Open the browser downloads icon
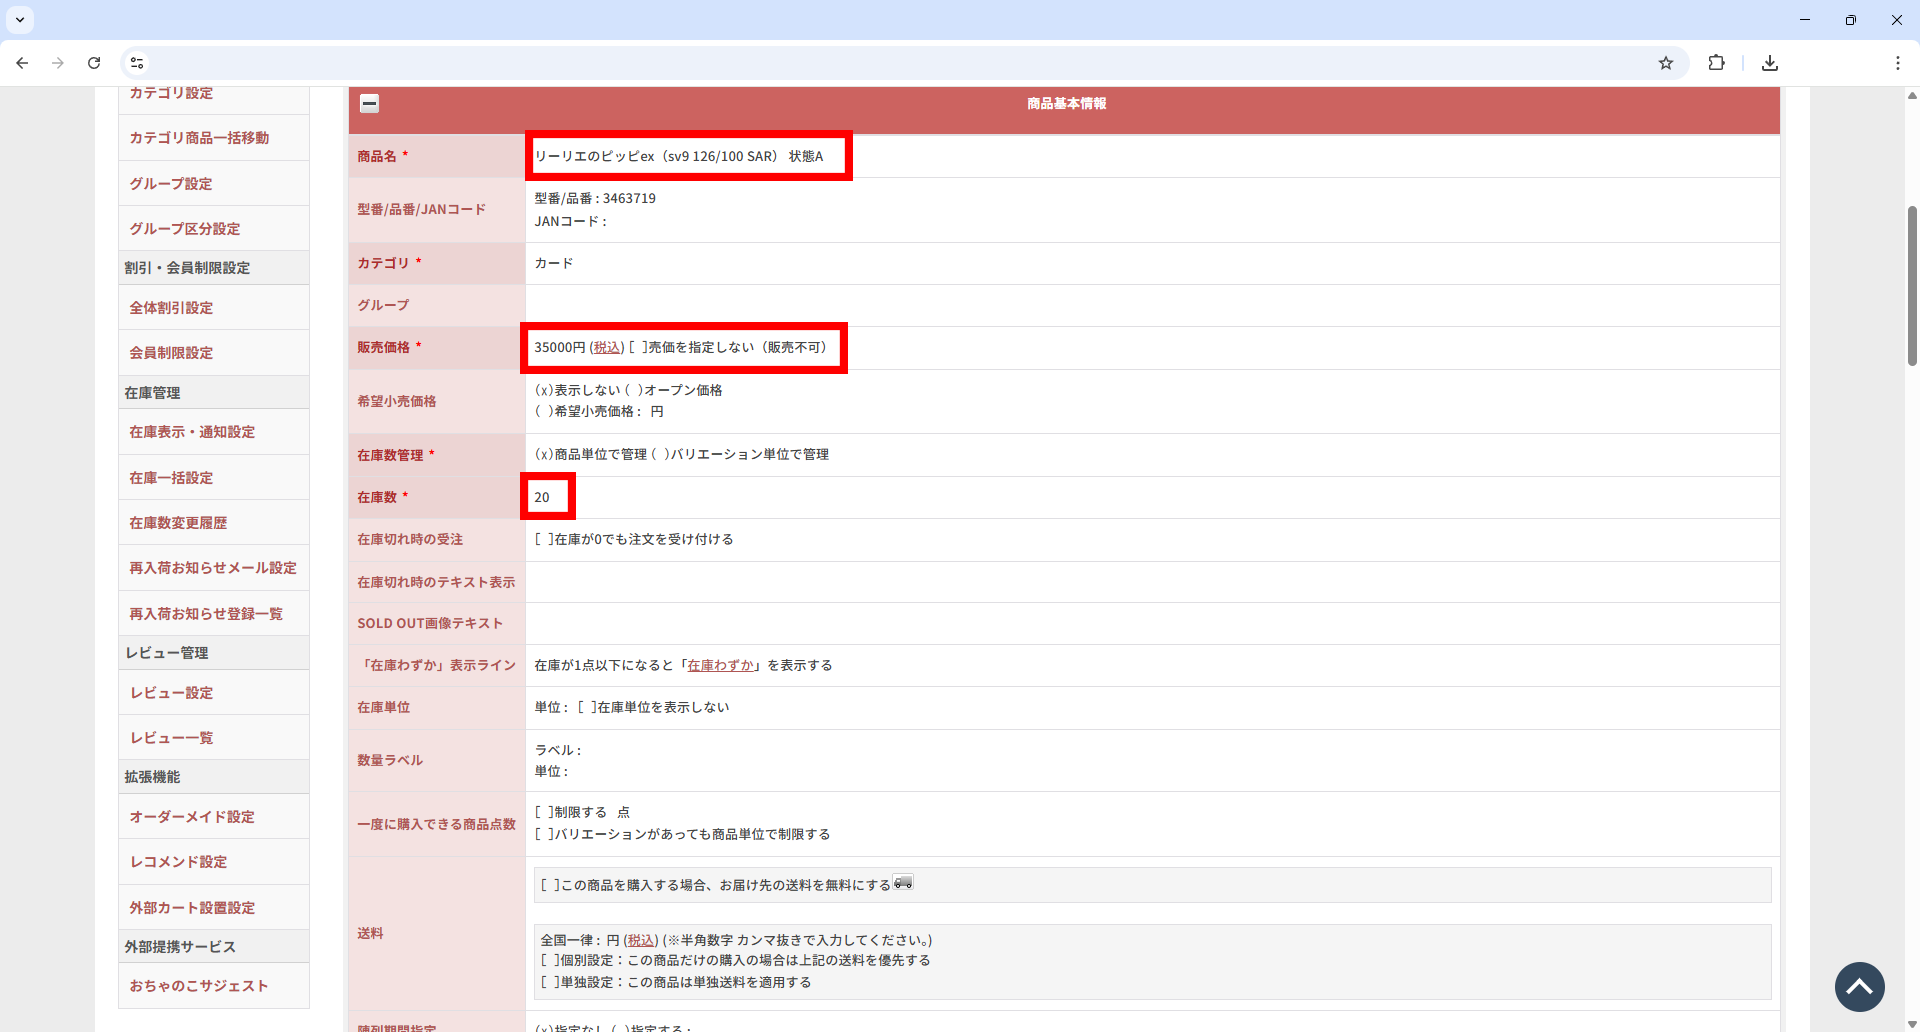 [x=1769, y=63]
